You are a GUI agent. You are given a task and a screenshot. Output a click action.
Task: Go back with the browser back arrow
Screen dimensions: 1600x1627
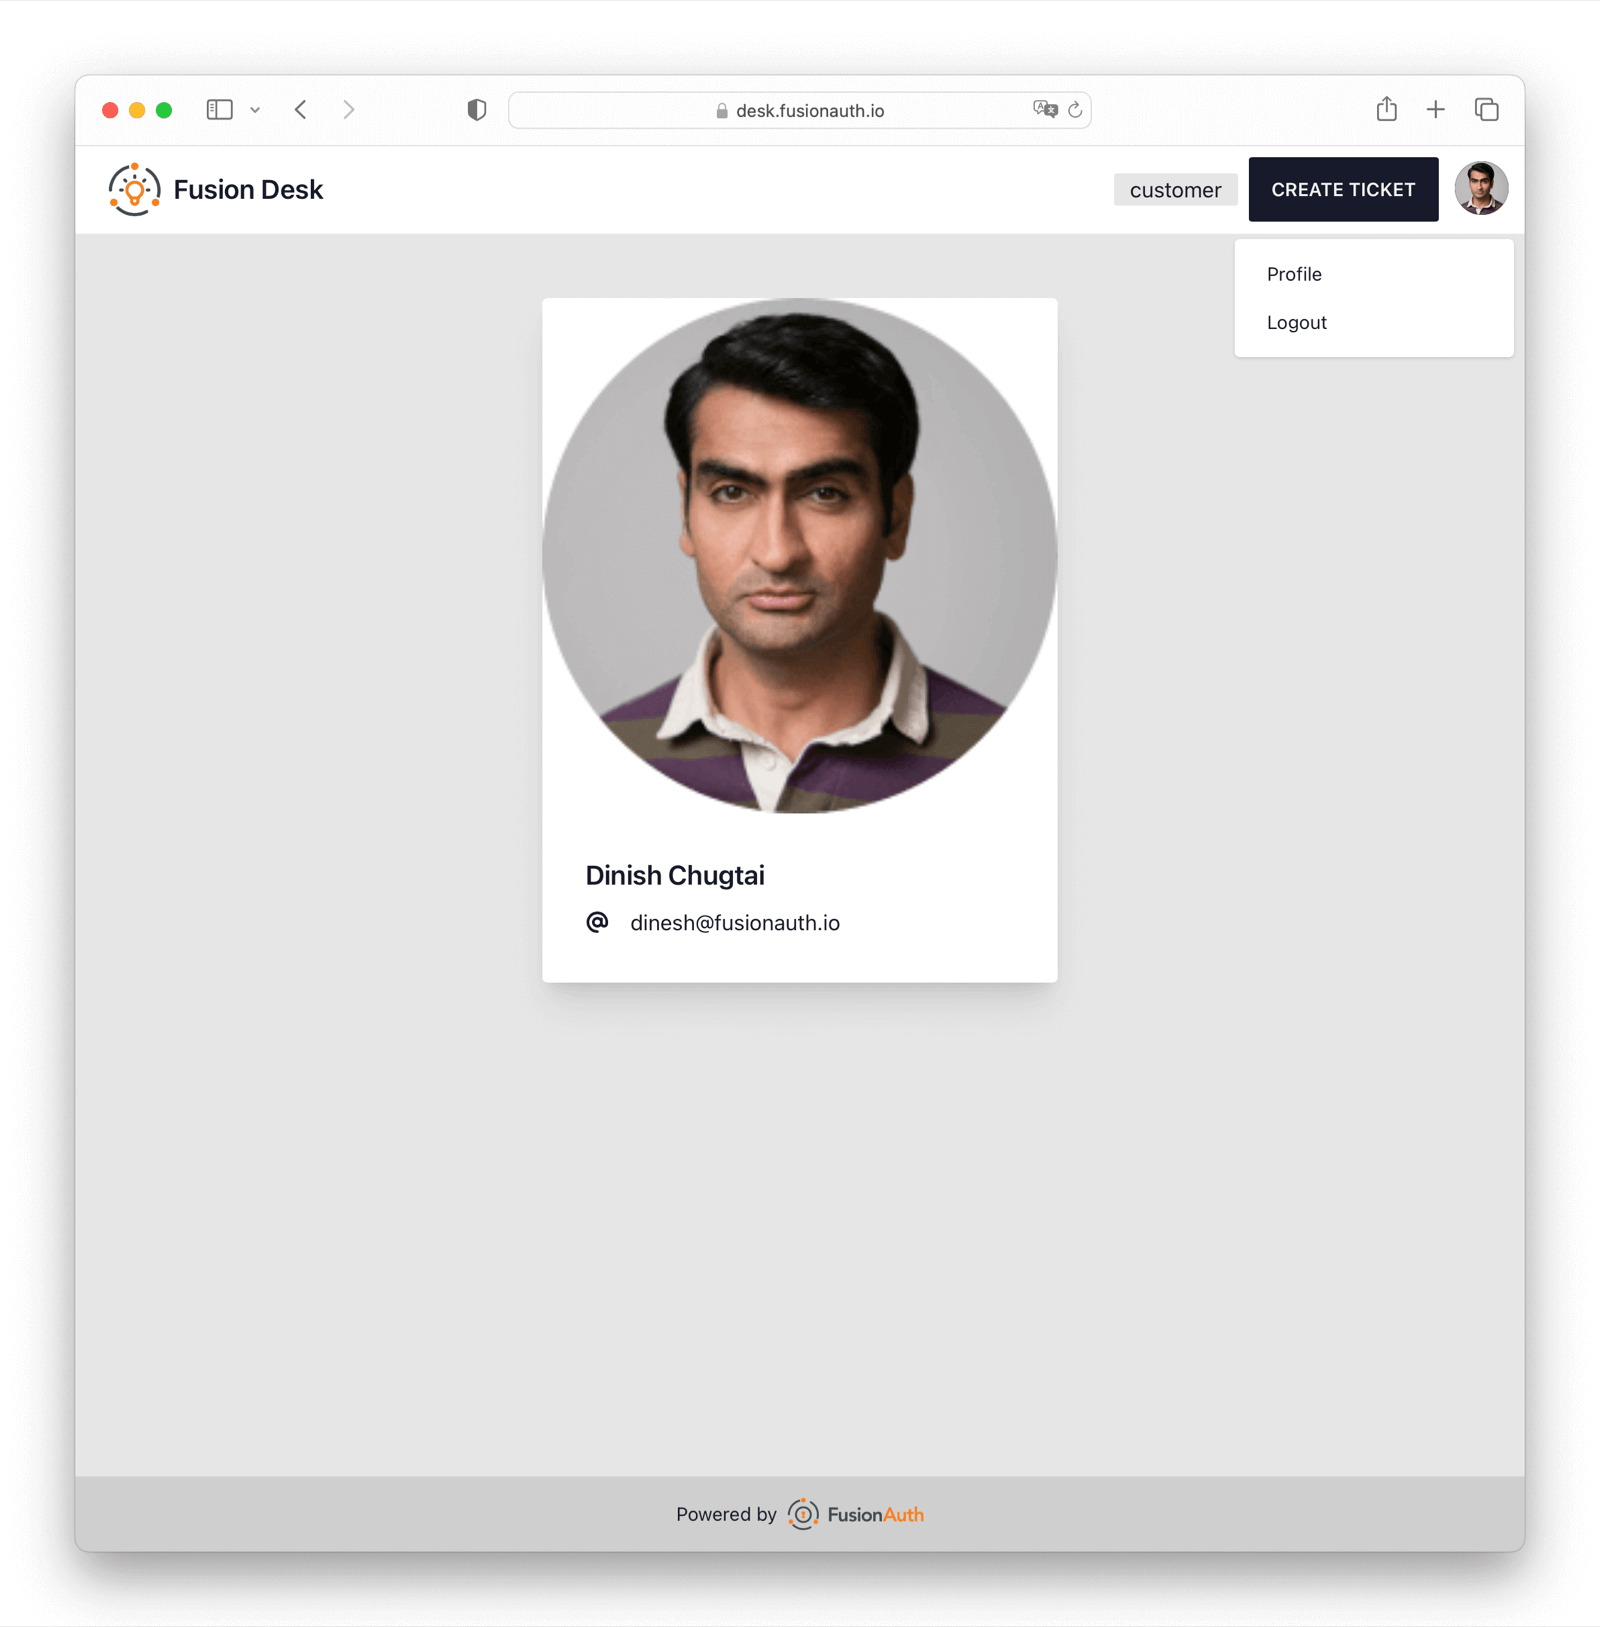(301, 110)
